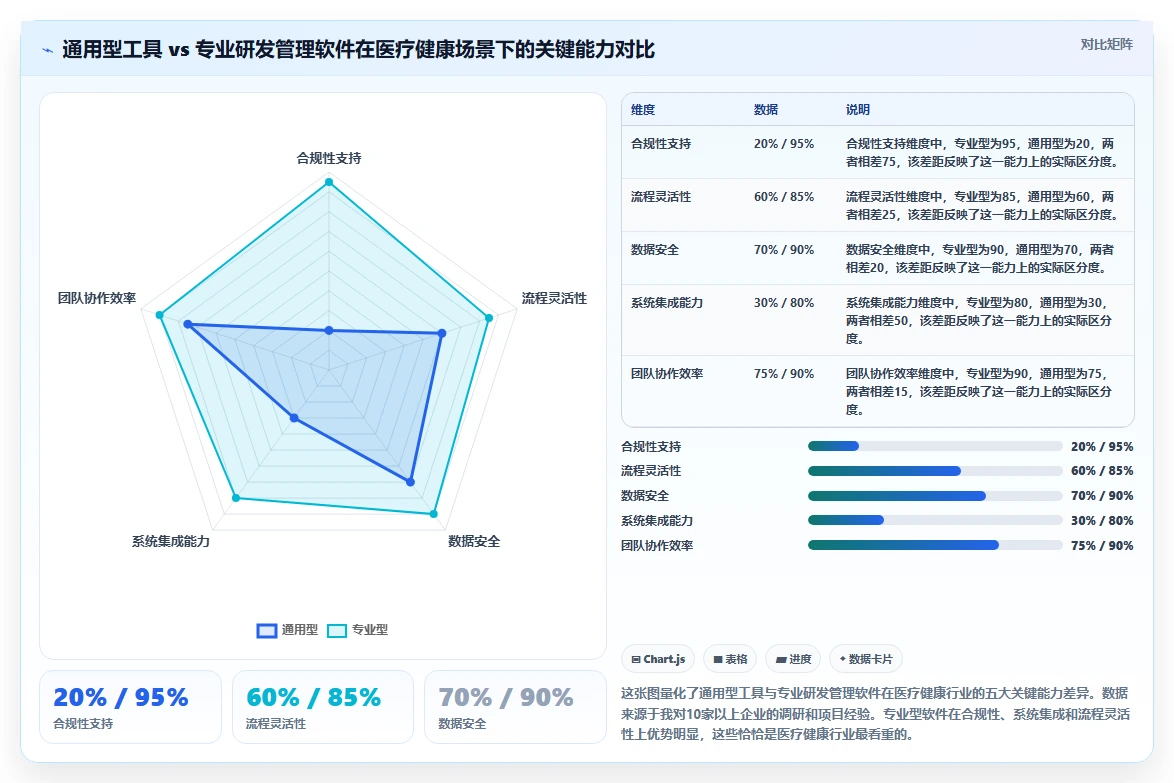Select the 表格 chip
The image size is (1174, 783).
point(730,659)
